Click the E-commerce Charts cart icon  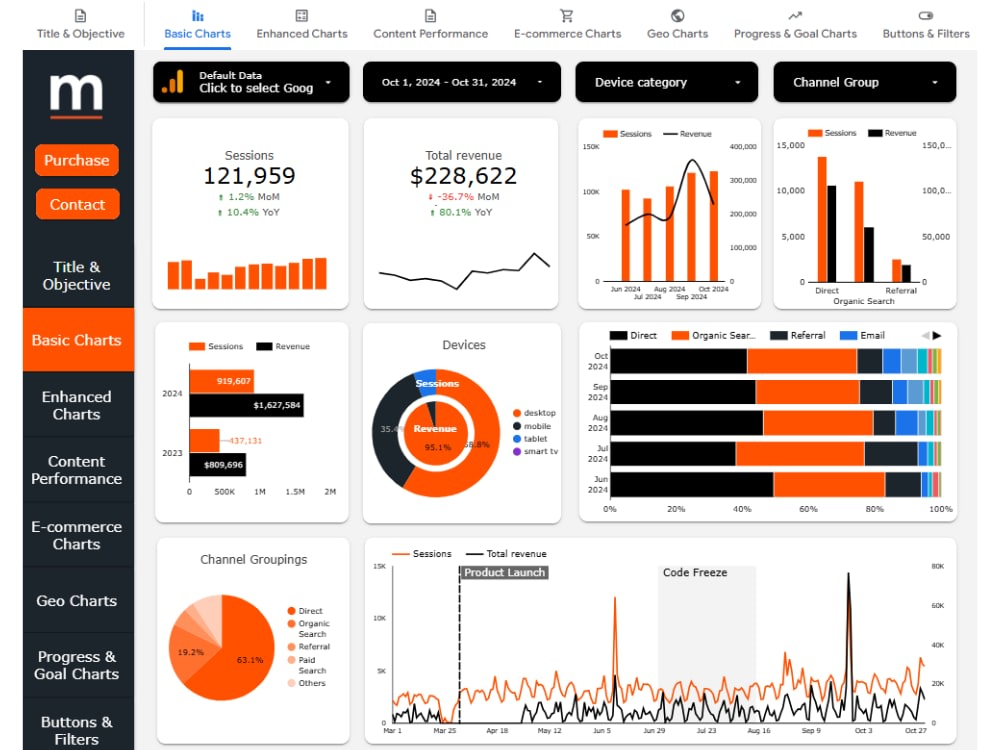(566, 15)
